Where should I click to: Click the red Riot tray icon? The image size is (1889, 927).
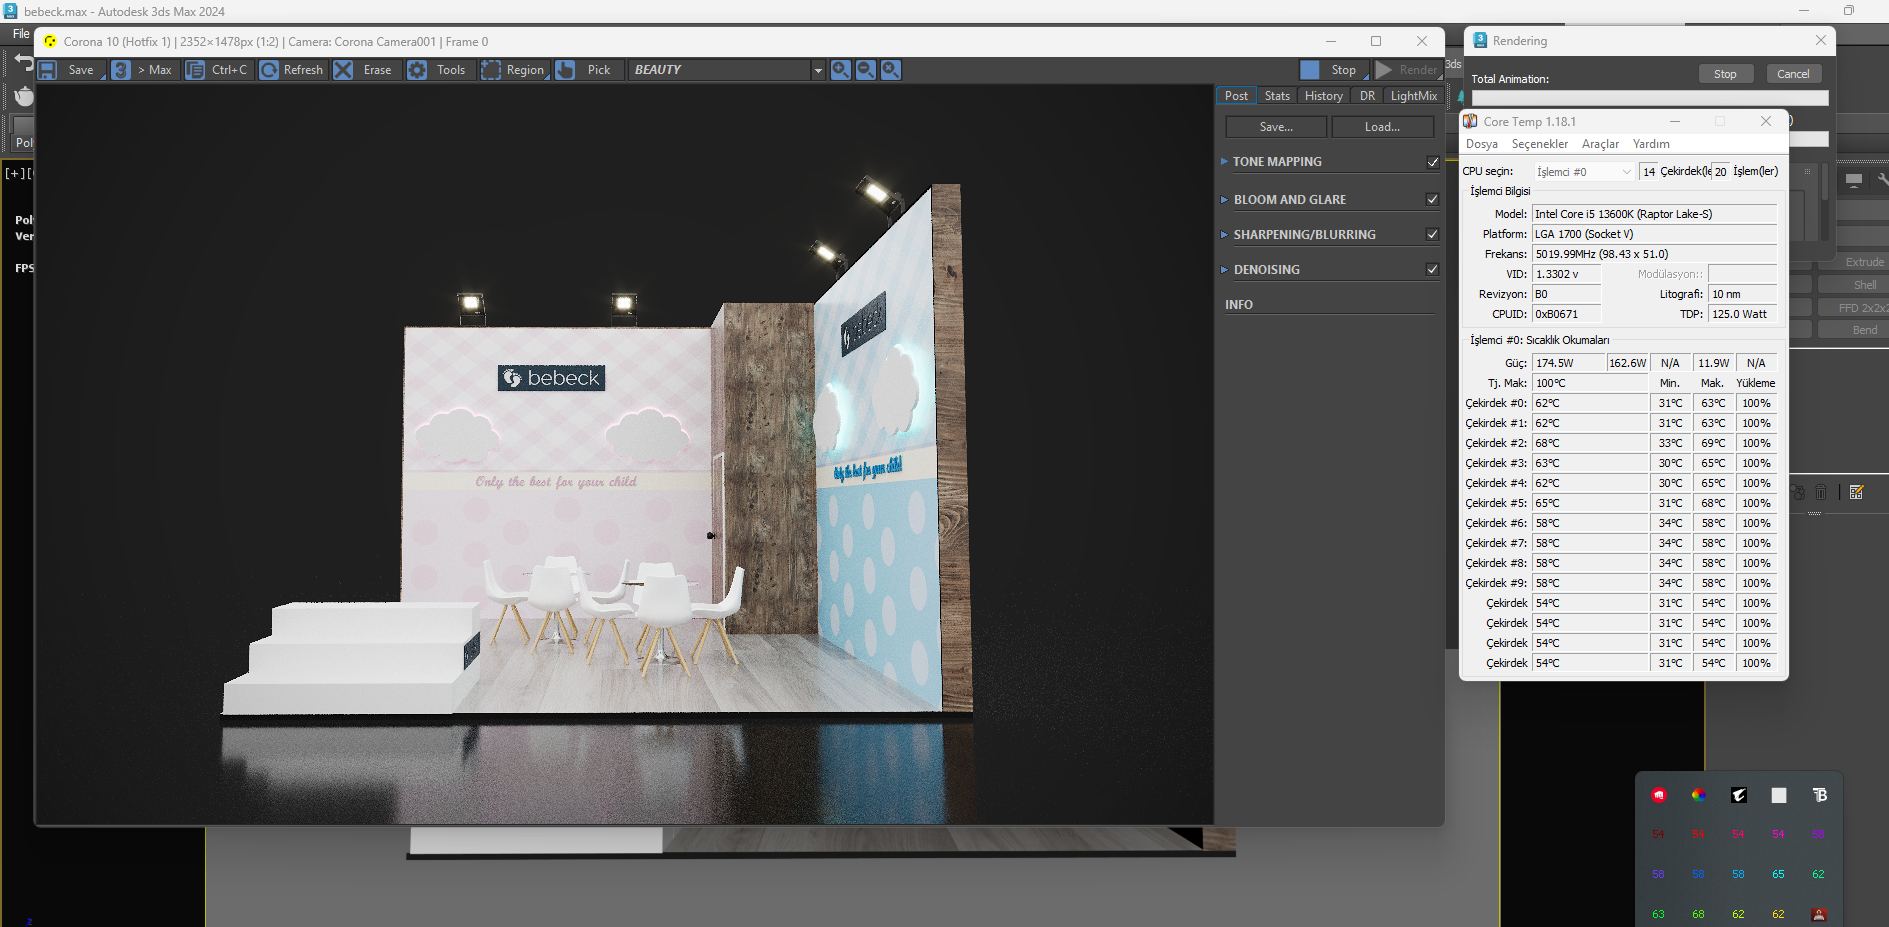click(x=1659, y=795)
